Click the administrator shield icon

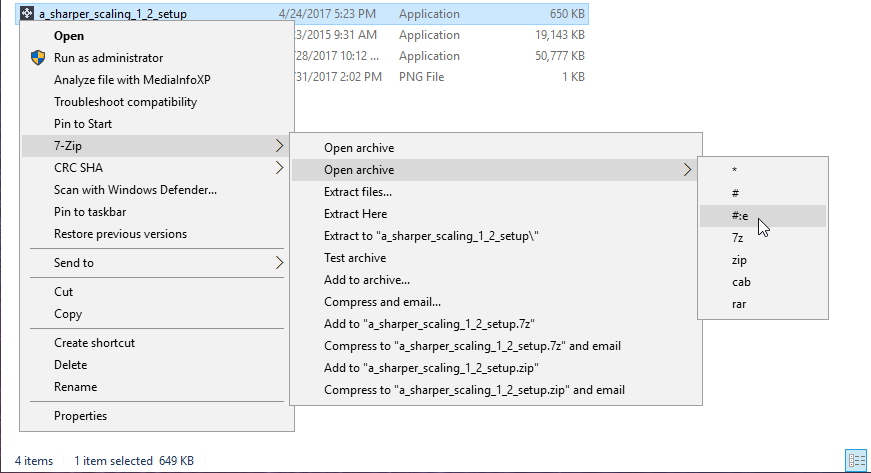click(38, 58)
